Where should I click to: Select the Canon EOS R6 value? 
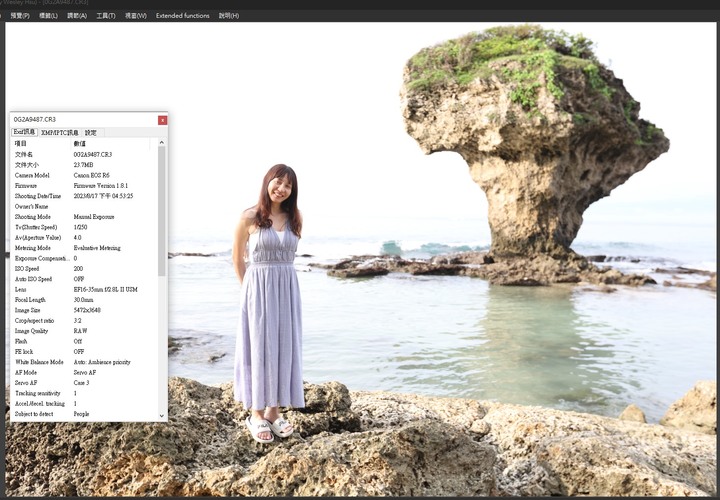pos(91,175)
